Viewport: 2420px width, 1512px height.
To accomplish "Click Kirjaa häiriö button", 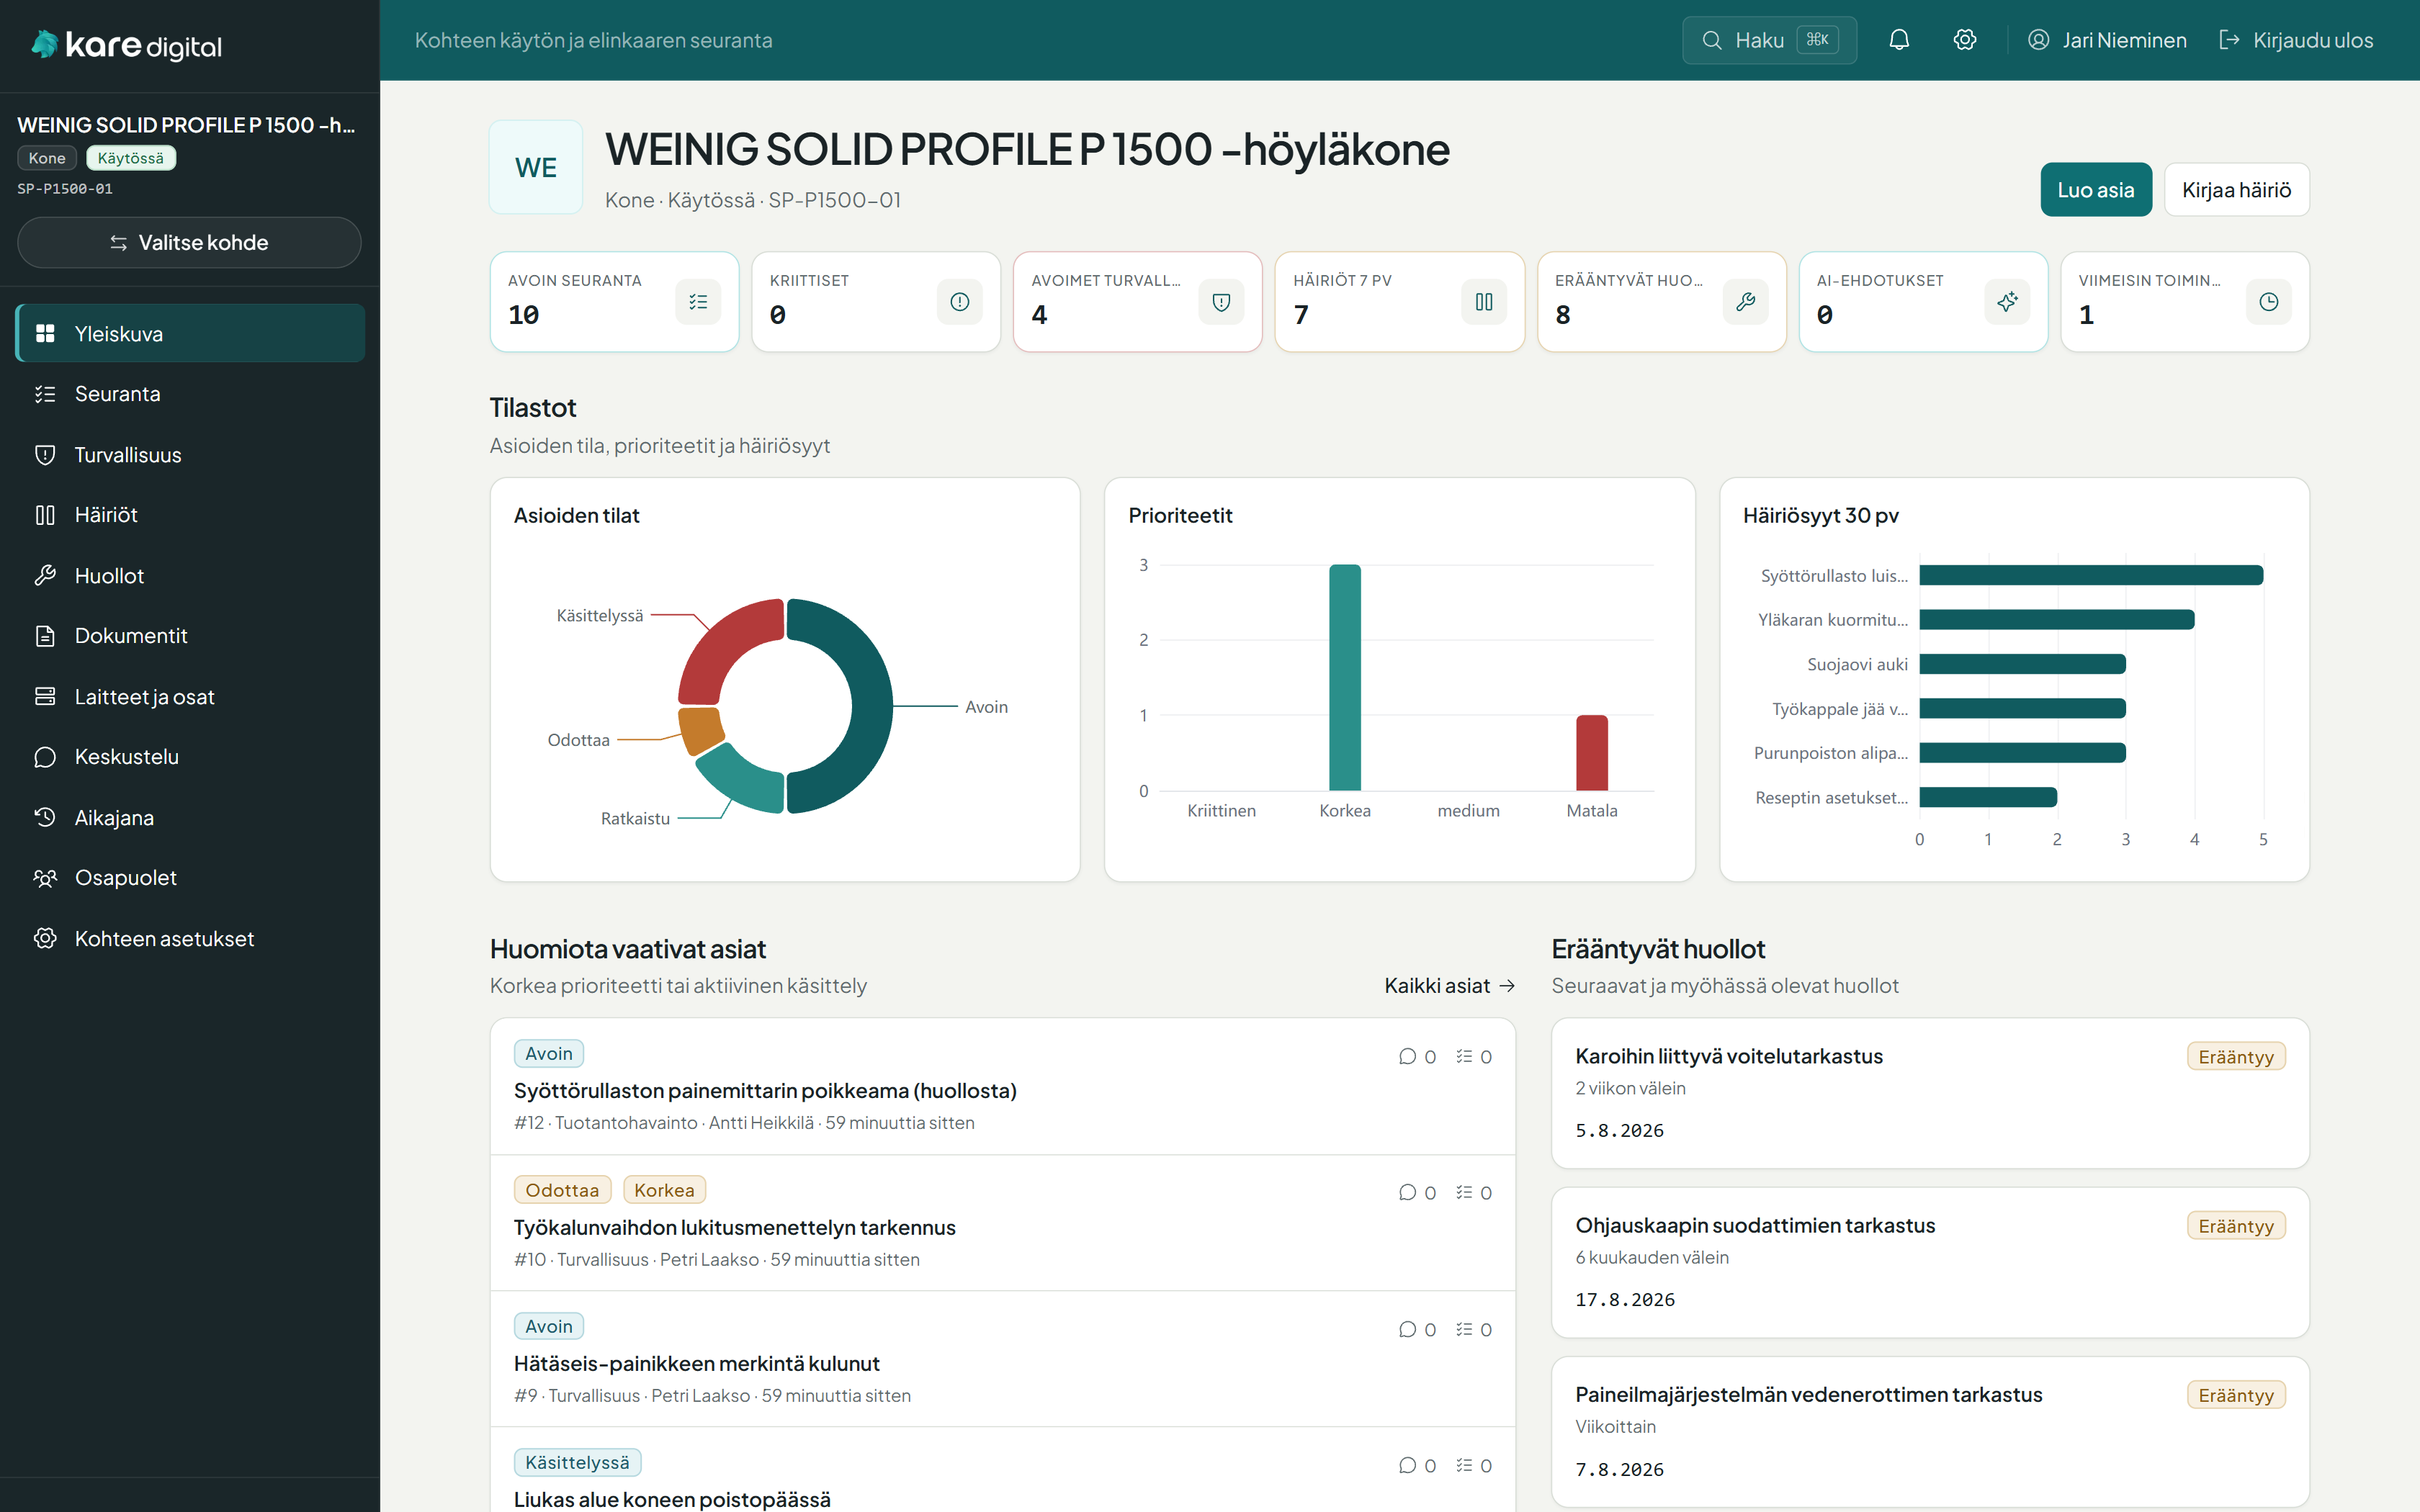I will point(2237,190).
